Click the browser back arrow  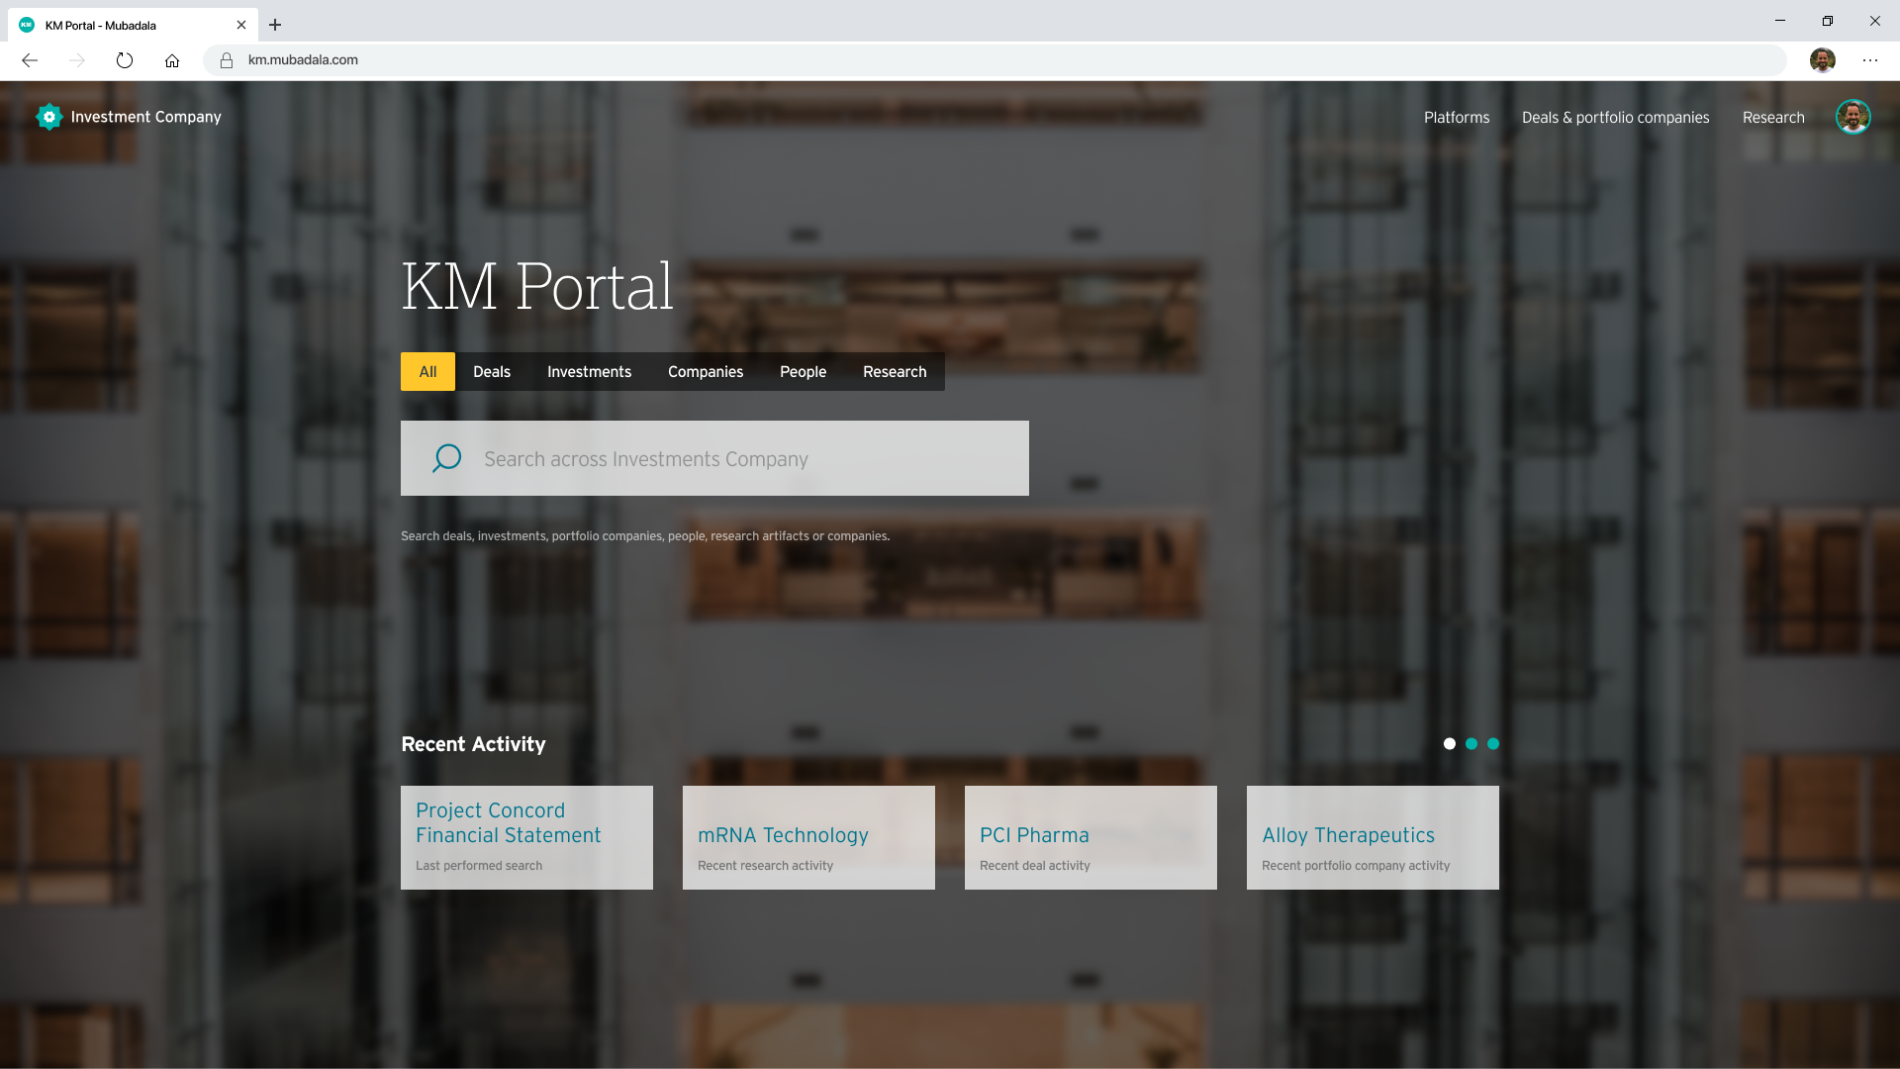coord(30,60)
